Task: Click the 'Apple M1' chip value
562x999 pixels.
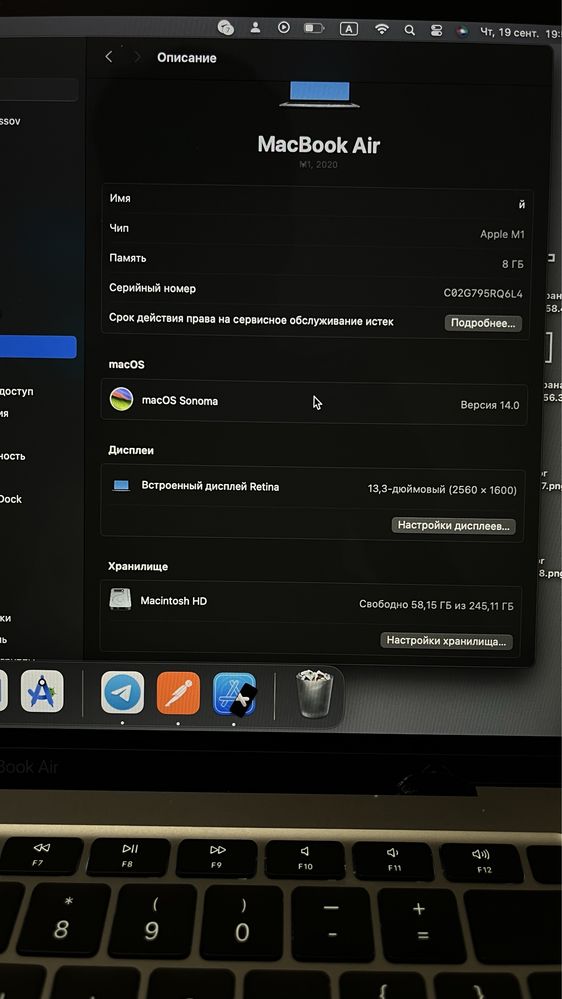Action: pos(502,234)
